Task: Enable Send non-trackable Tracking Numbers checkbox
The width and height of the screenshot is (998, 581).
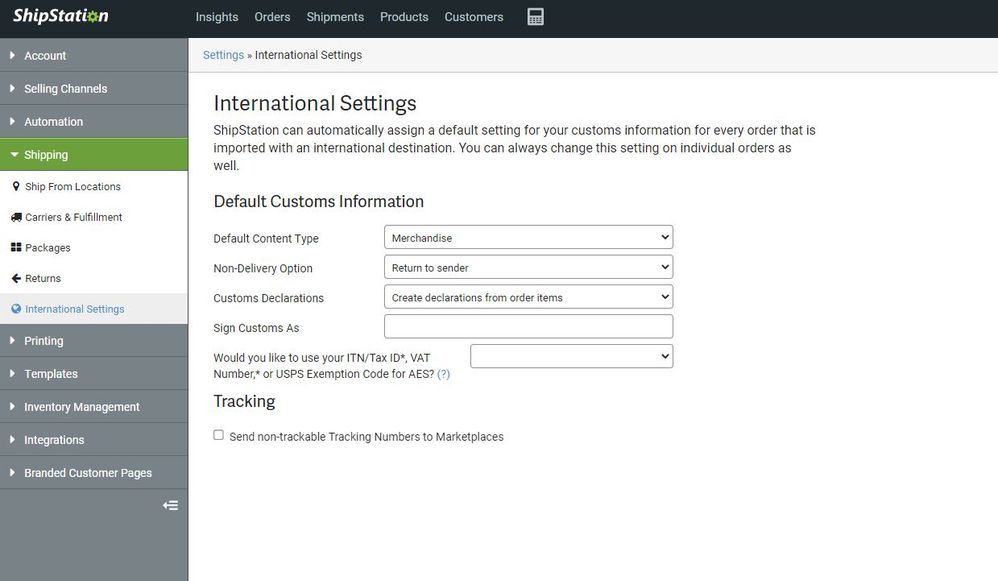Action: (219, 435)
